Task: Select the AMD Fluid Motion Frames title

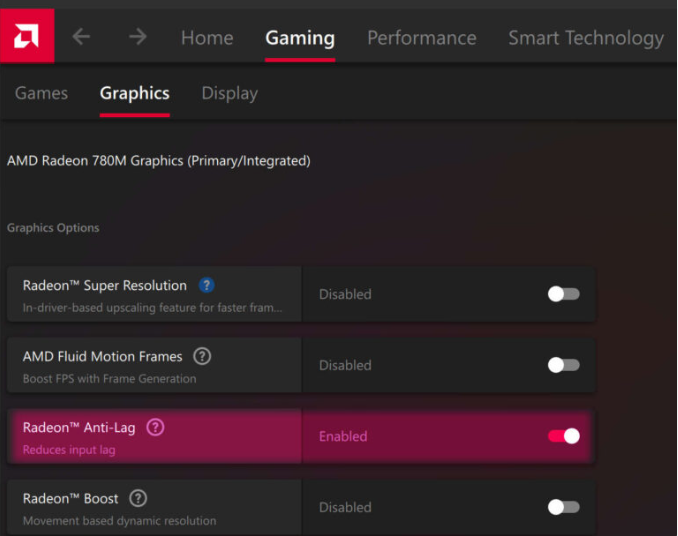Action: tap(102, 356)
